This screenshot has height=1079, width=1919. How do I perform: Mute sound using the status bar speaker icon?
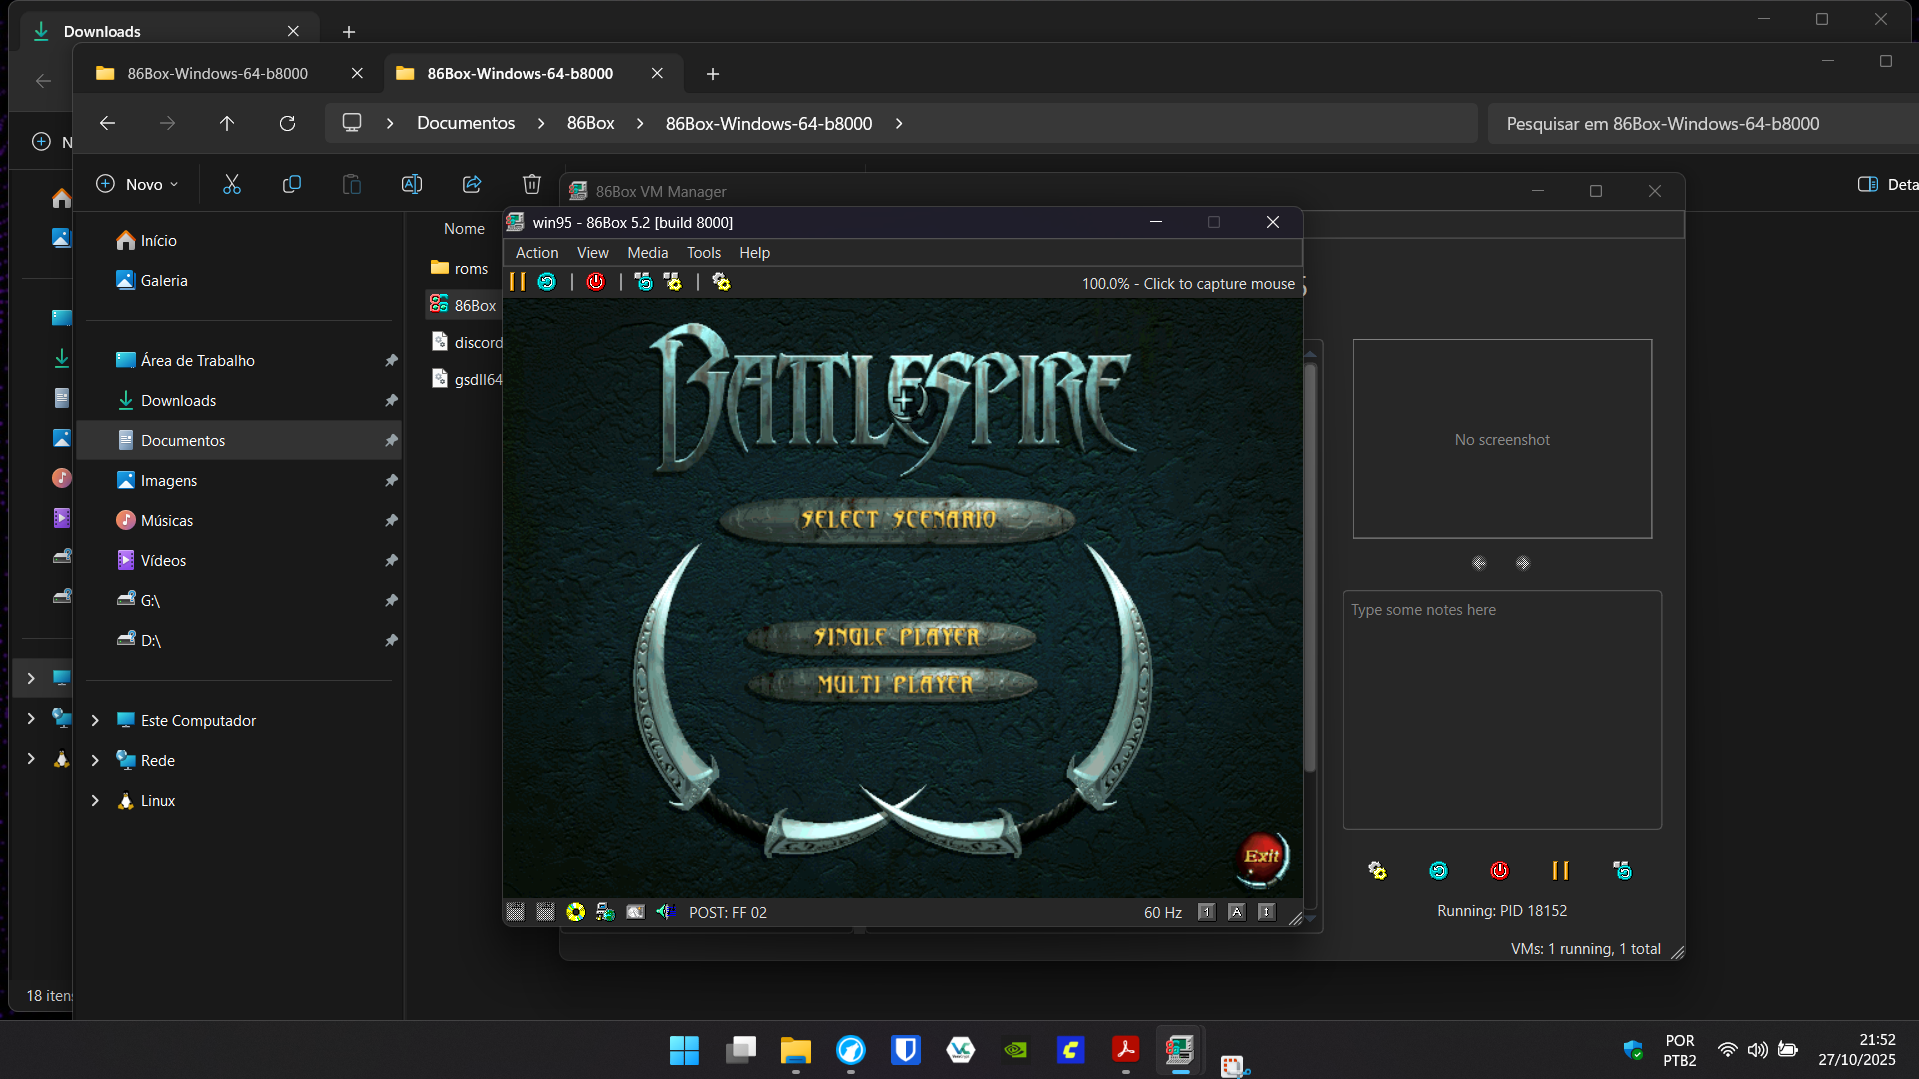tap(664, 912)
